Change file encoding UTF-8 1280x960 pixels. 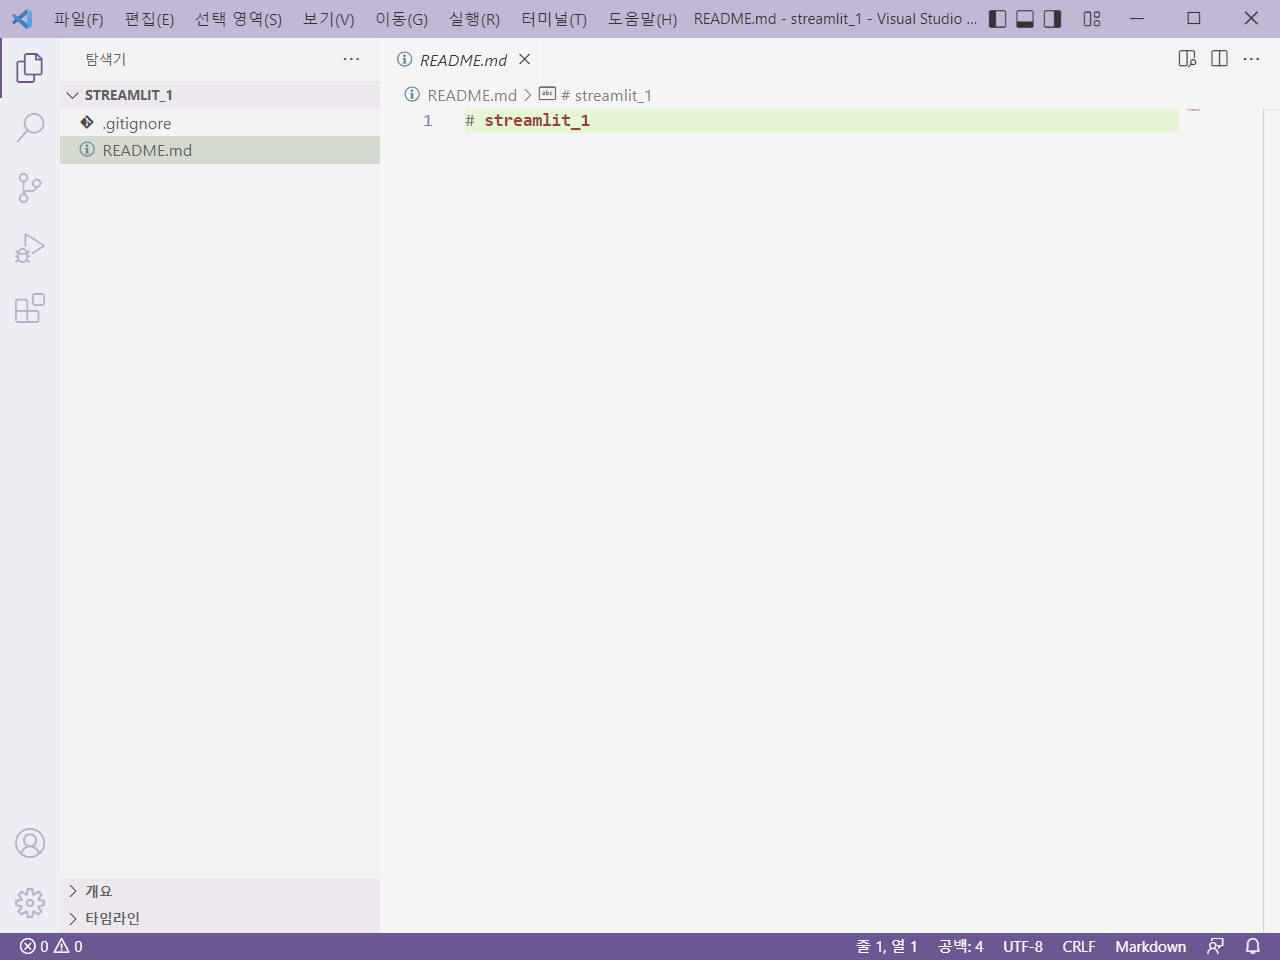click(x=1023, y=946)
